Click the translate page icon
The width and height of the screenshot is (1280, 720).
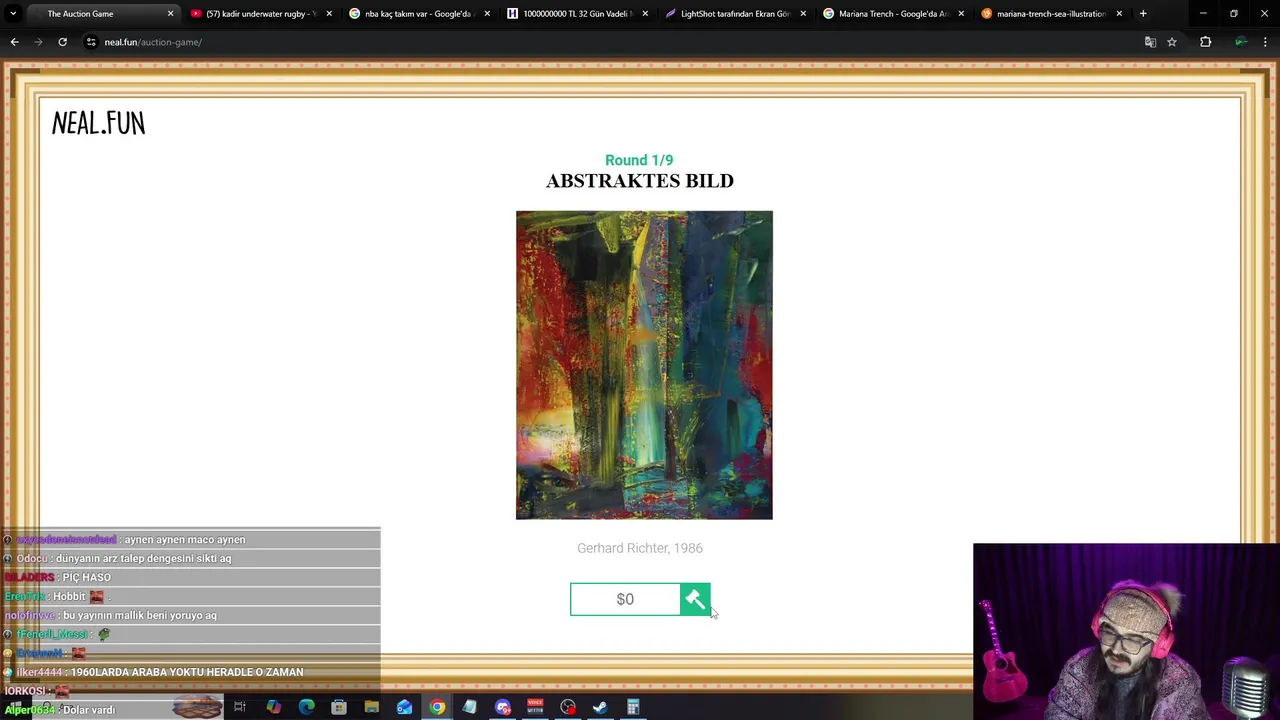click(x=1150, y=42)
